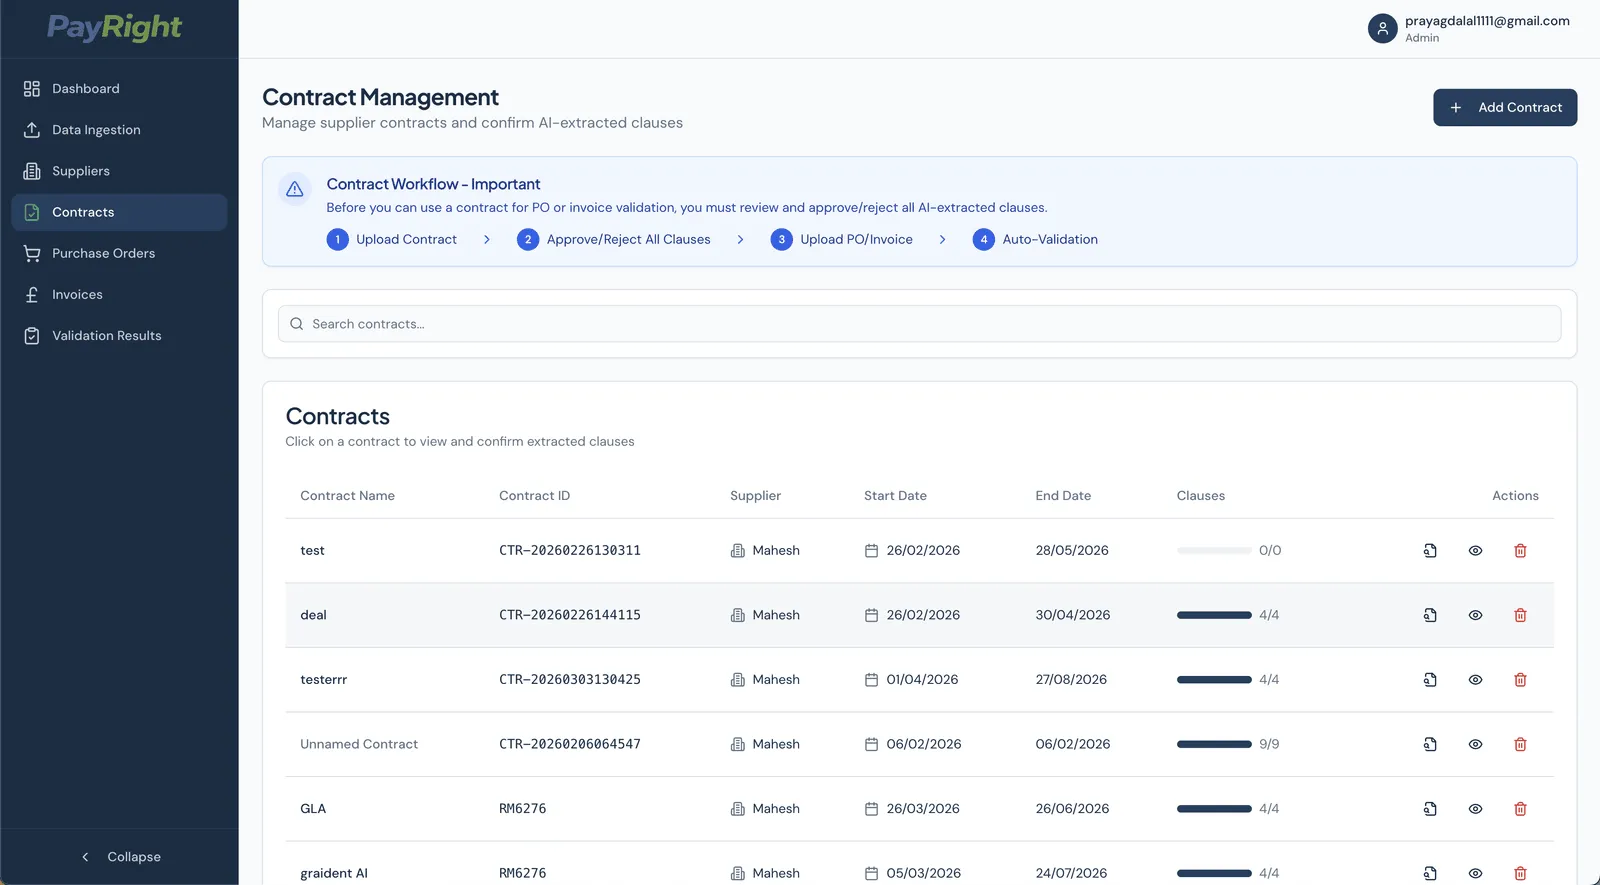The width and height of the screenshot is (1600, 885).
Task: Click trash icon in testerrr row
Action: [x=1520, y=680]
